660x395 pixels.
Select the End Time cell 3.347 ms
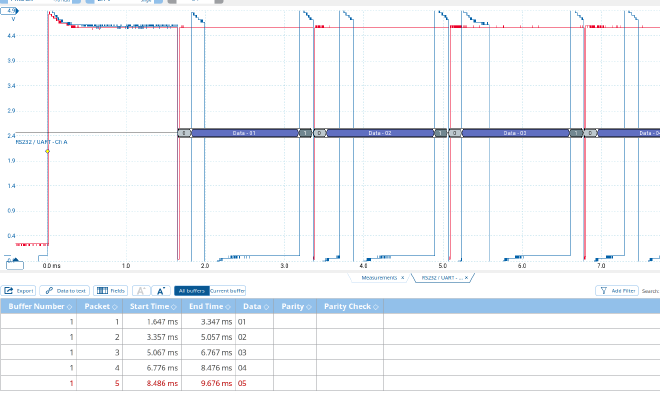click(209, 322)
